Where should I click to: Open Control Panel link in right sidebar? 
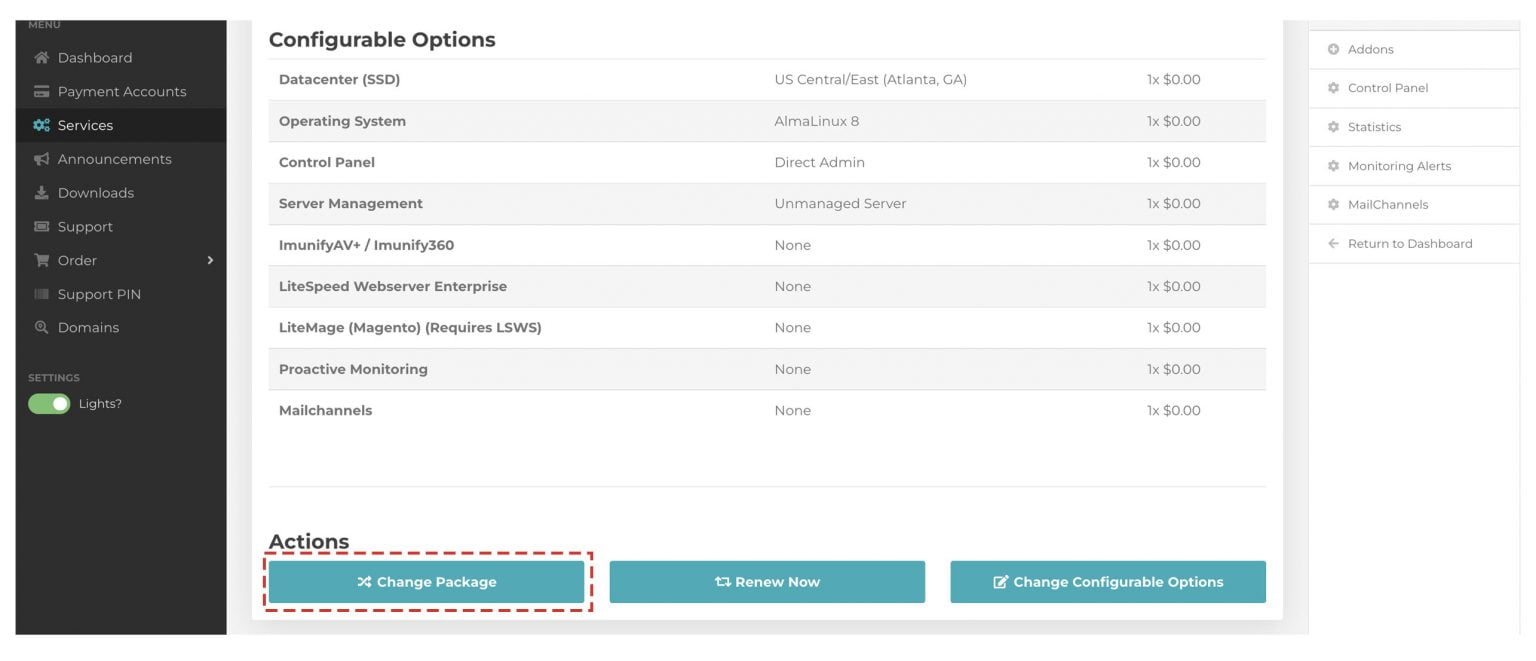pyautogui.click(x=1387, y=88)
